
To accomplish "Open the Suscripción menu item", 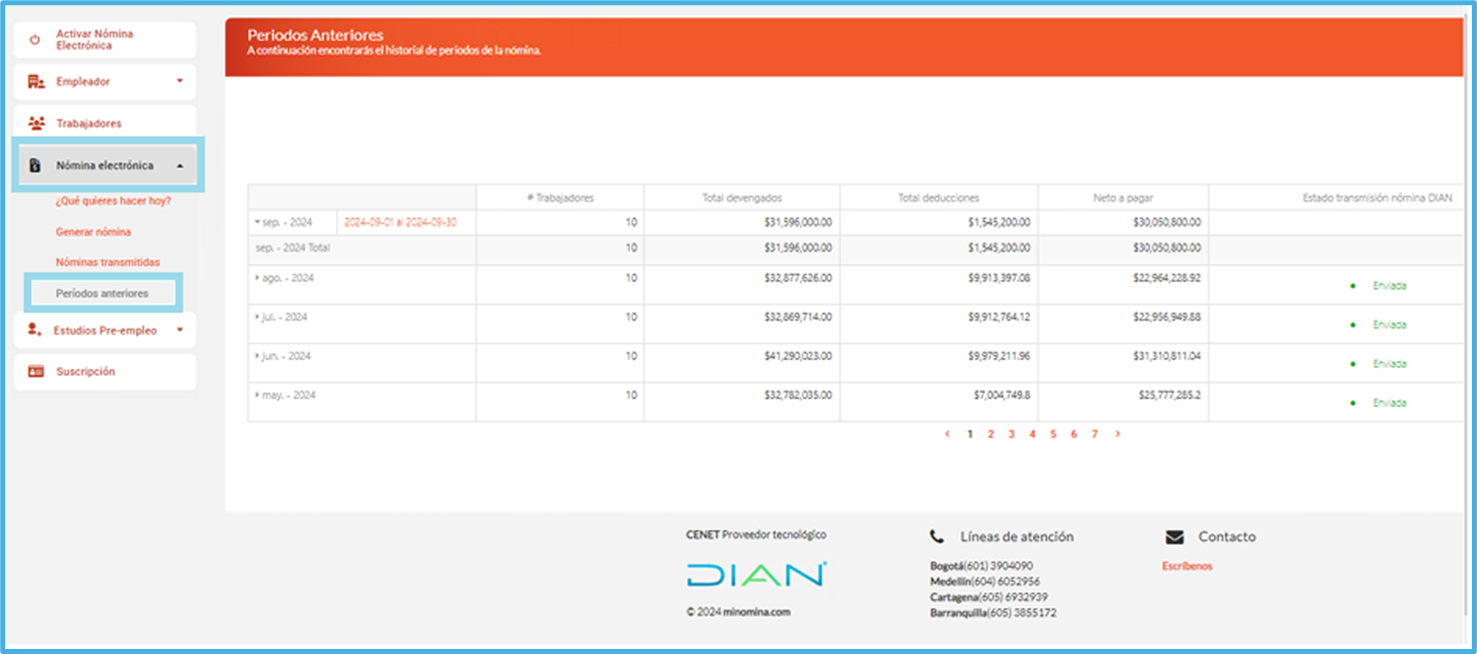I will [x=104, y=371].
